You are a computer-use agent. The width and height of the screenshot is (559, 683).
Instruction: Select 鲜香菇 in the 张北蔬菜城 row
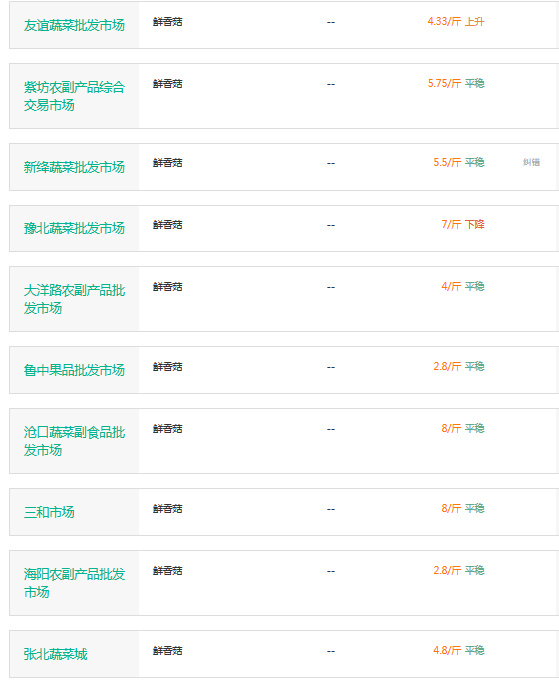click(167, 651)
